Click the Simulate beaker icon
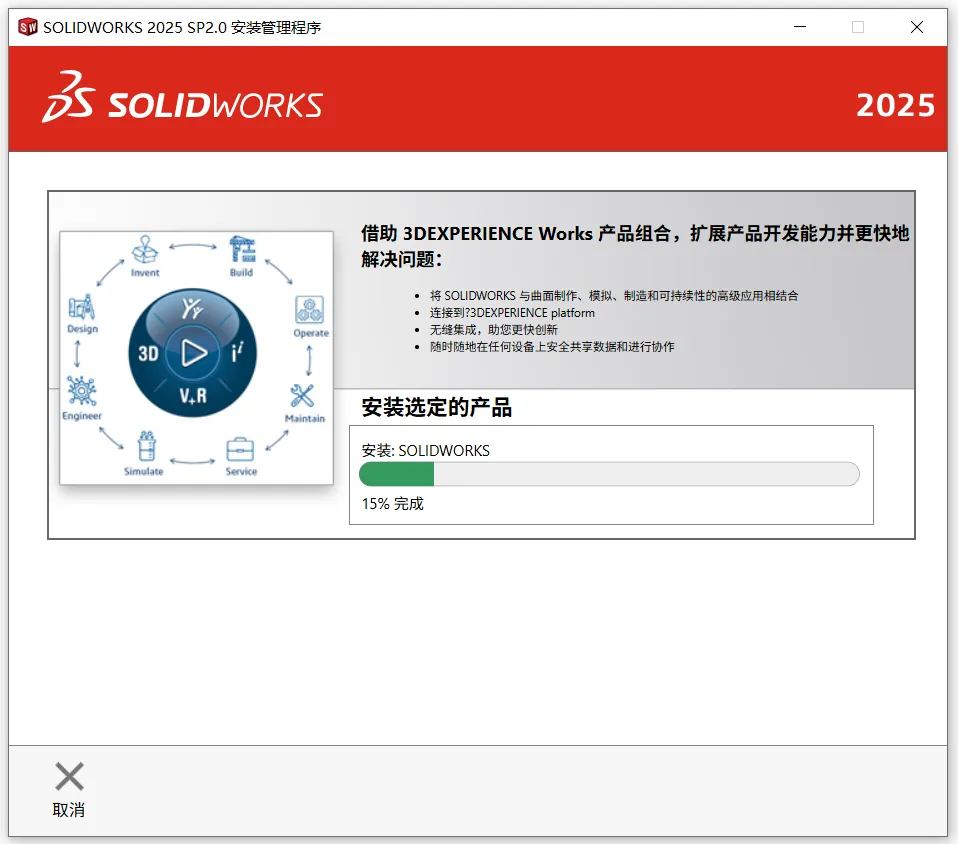The height and width of the screenshot is (844, 958). (x=146, y=446)
